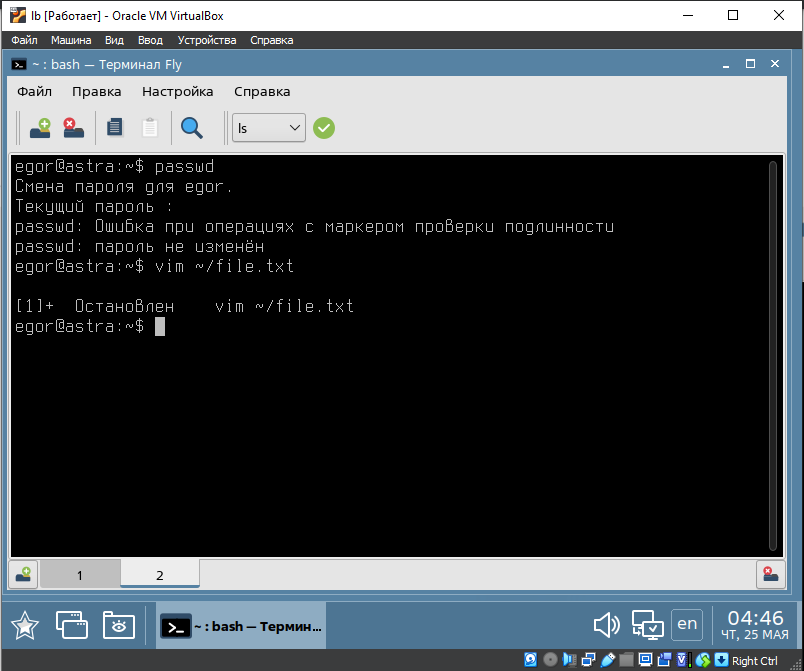This screenshot has height=671, width=804.
Task: Click the terminal vertical scrollbar
Action: coord(773,355)
